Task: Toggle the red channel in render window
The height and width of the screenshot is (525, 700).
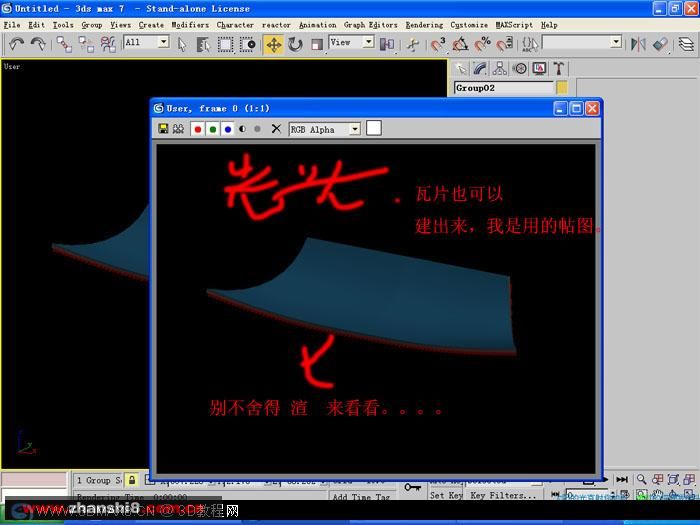Action: [198, 129]
